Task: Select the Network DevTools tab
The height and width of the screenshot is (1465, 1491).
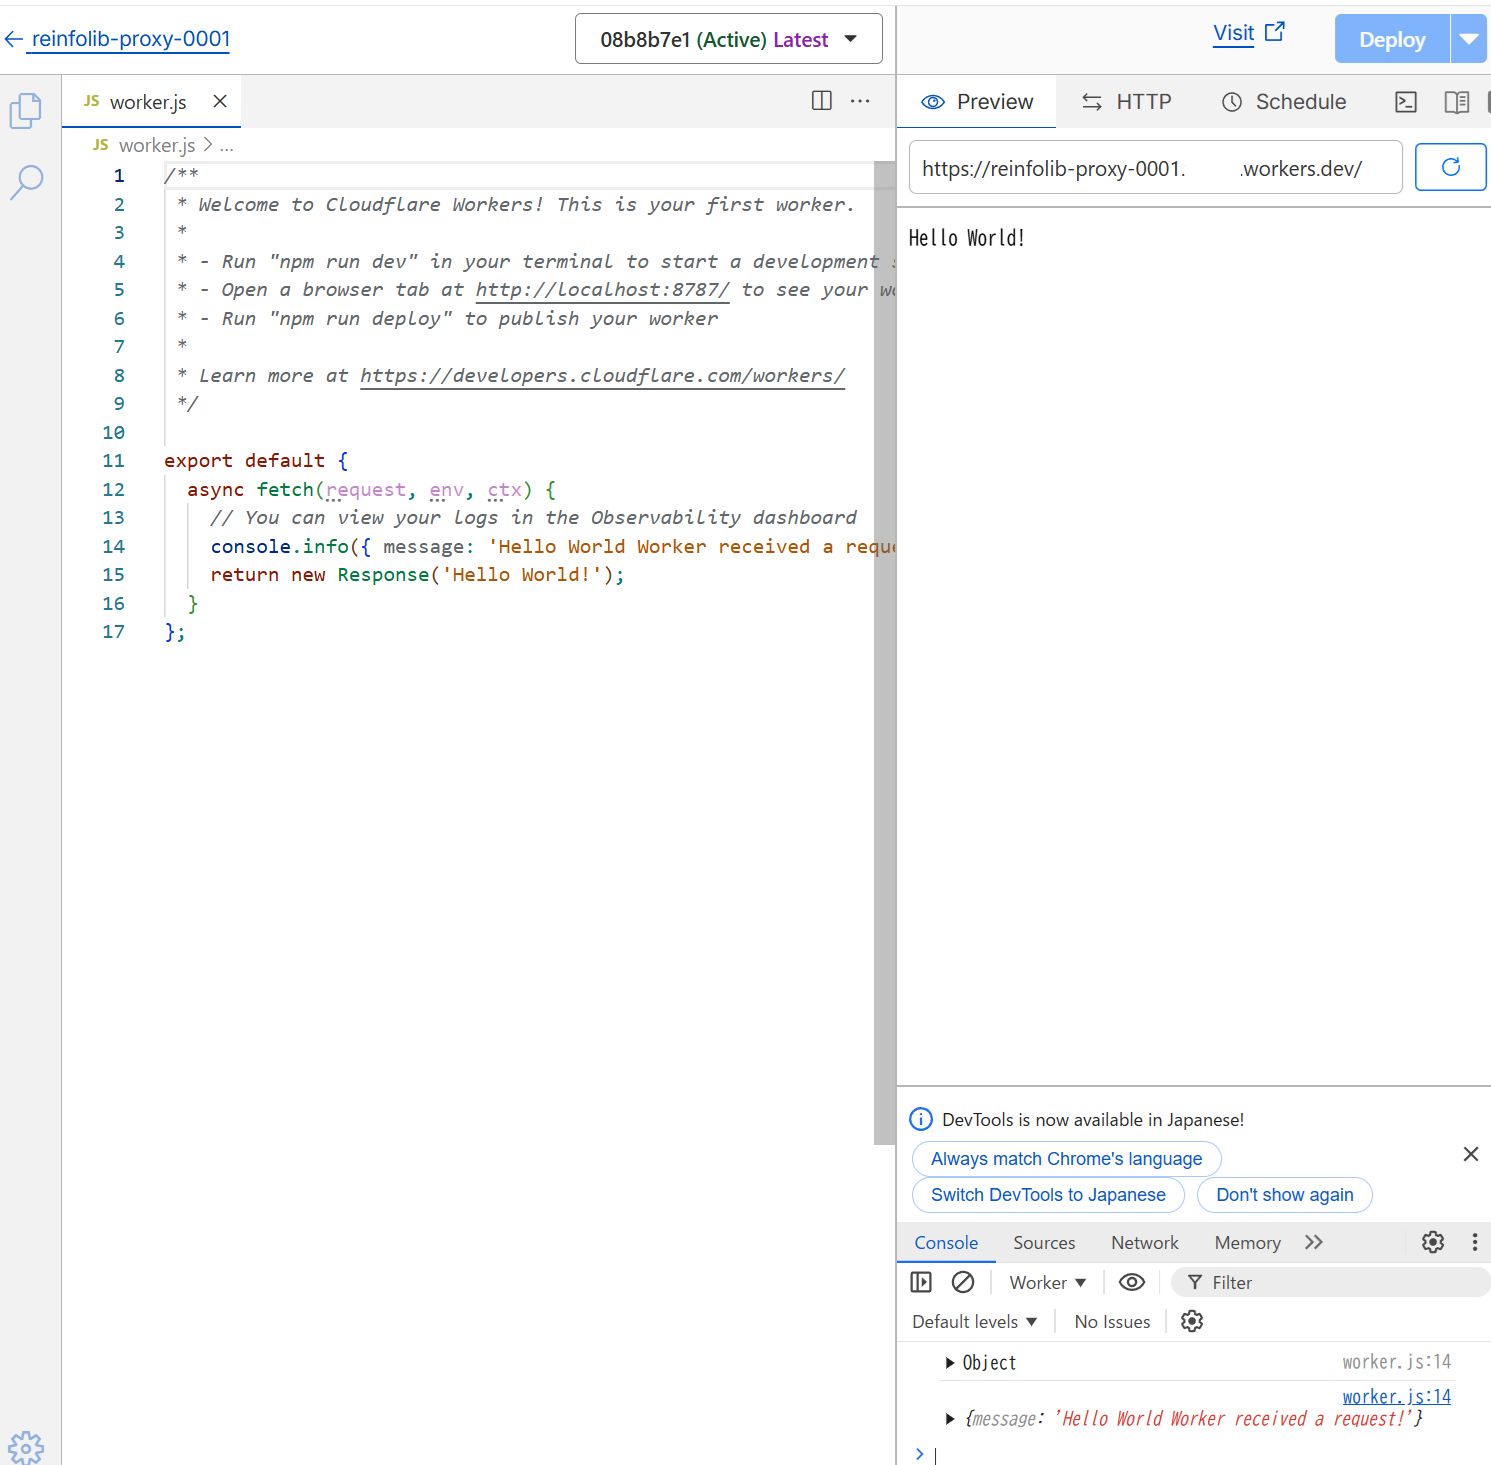Action: tap(1145, 1243)
